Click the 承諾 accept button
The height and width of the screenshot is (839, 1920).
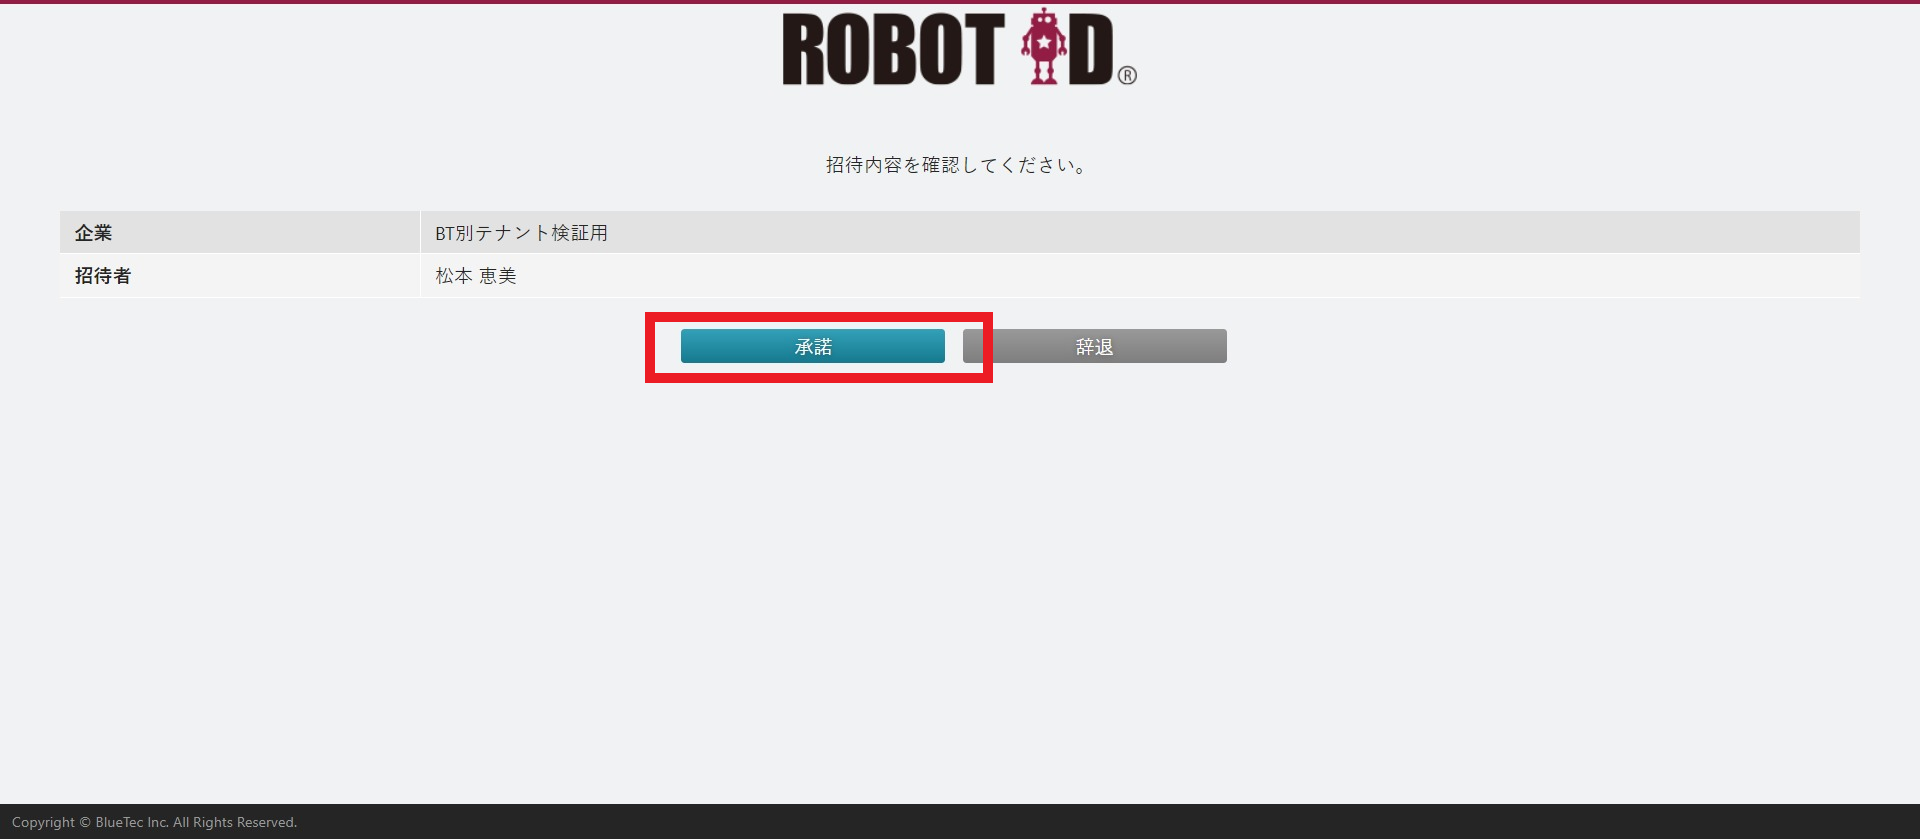tap(812, 346)
